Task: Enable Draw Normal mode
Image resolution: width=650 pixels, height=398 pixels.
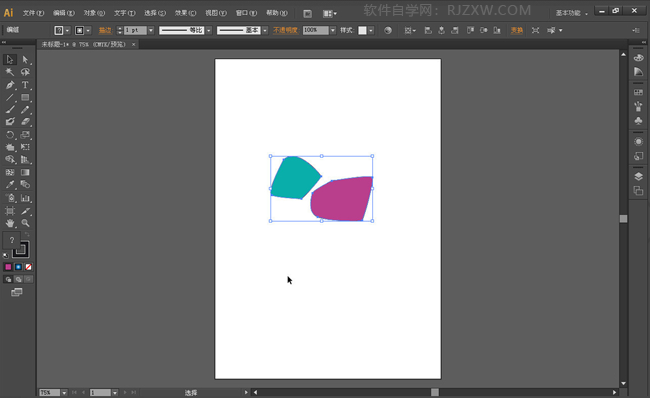Action: click(x=8, y=279)
